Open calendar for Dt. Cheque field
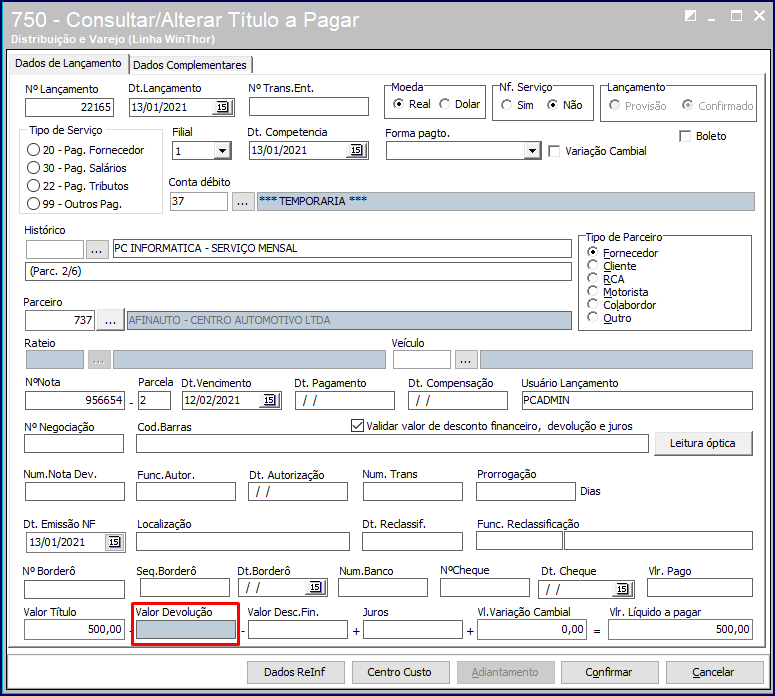The image size is (775, 696). click(622, 589)
